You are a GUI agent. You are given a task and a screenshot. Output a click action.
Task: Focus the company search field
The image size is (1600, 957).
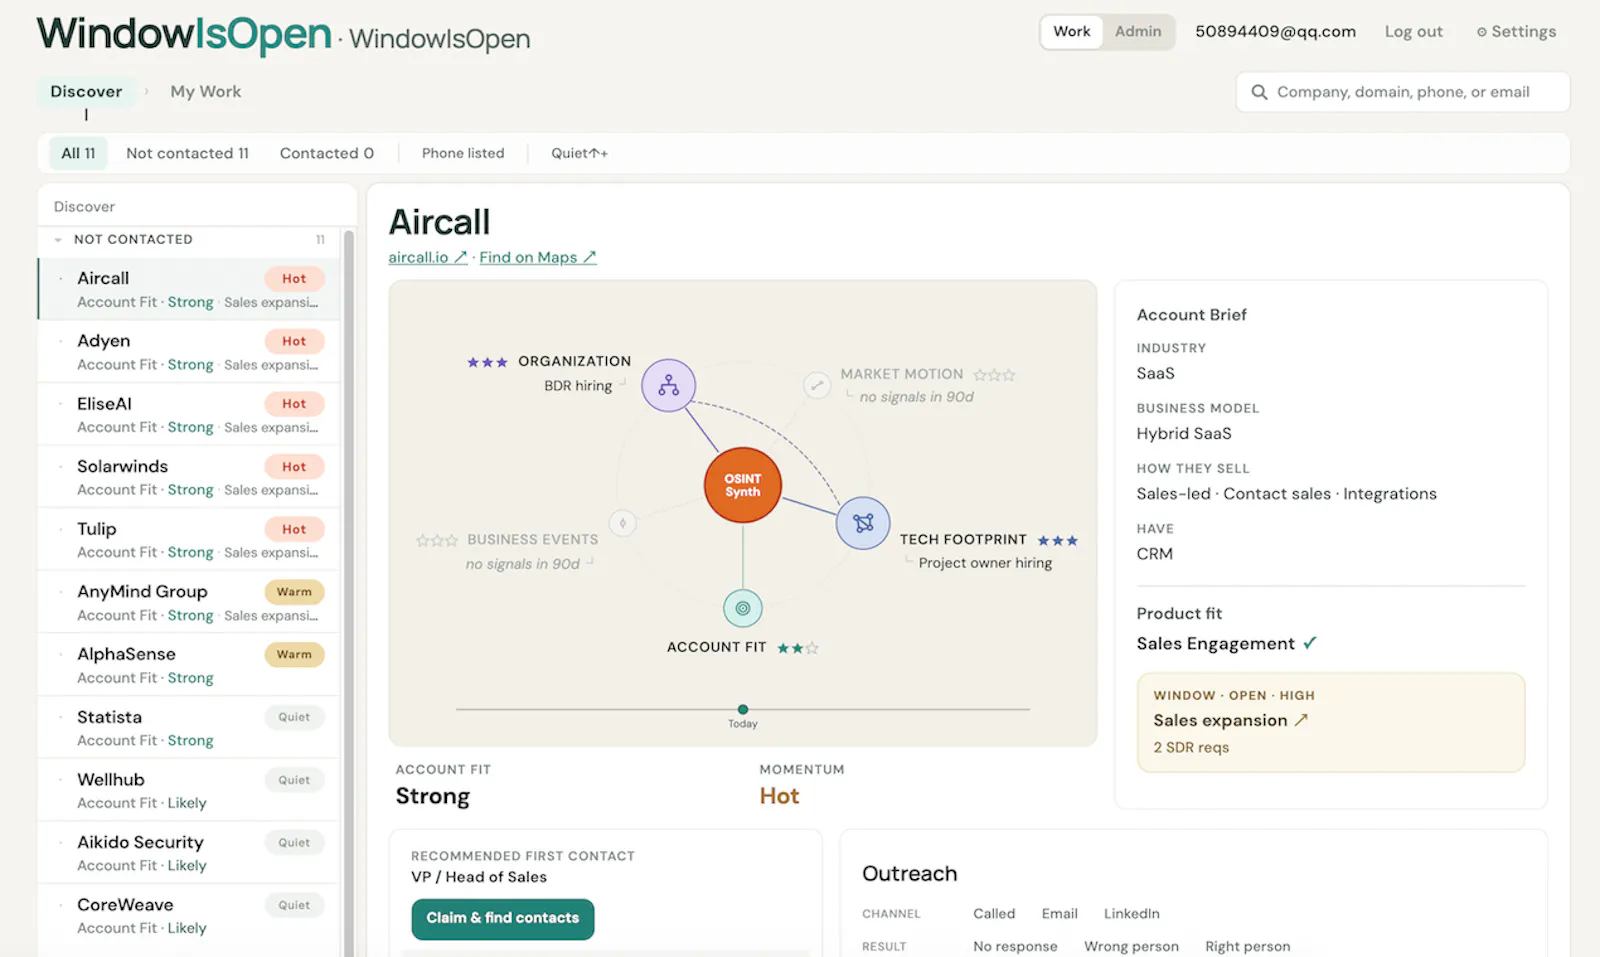click(1403, 92)
